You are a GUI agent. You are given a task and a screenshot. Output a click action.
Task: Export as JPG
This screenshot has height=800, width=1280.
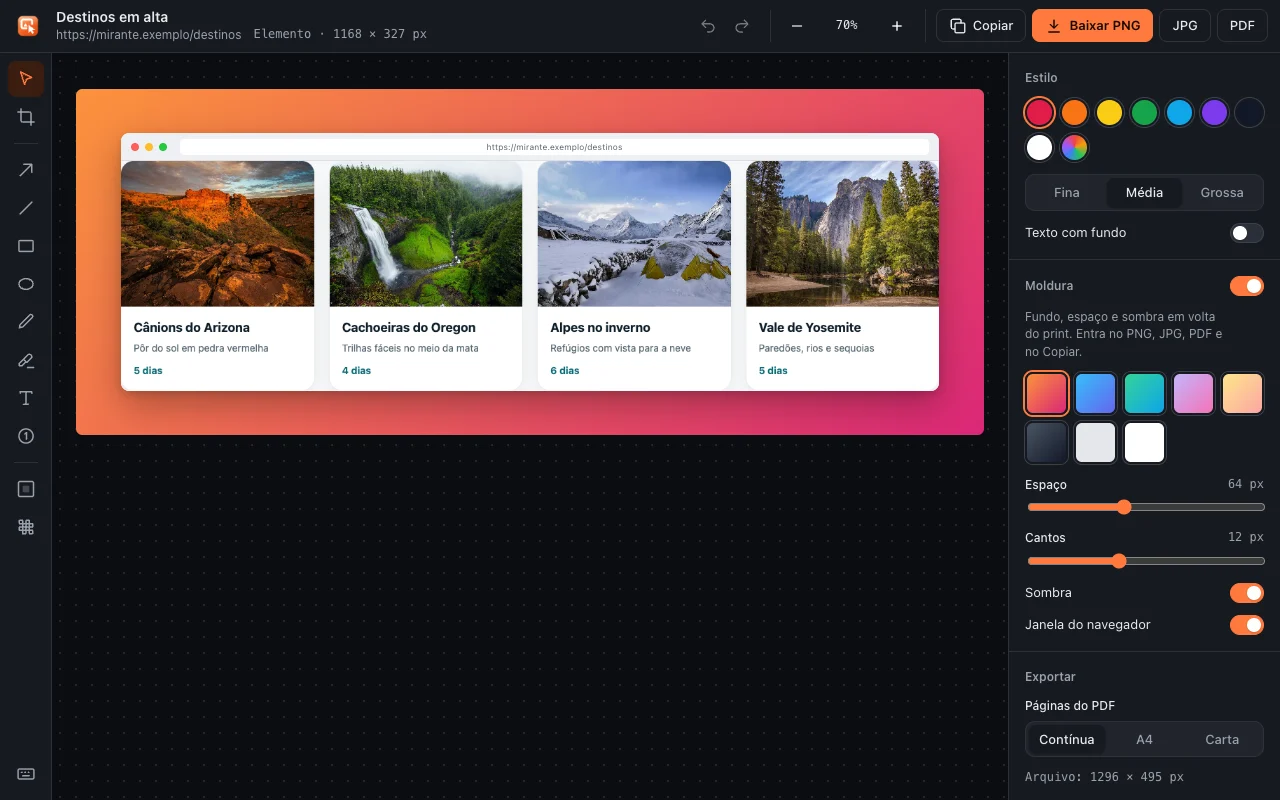point(1185,26)
